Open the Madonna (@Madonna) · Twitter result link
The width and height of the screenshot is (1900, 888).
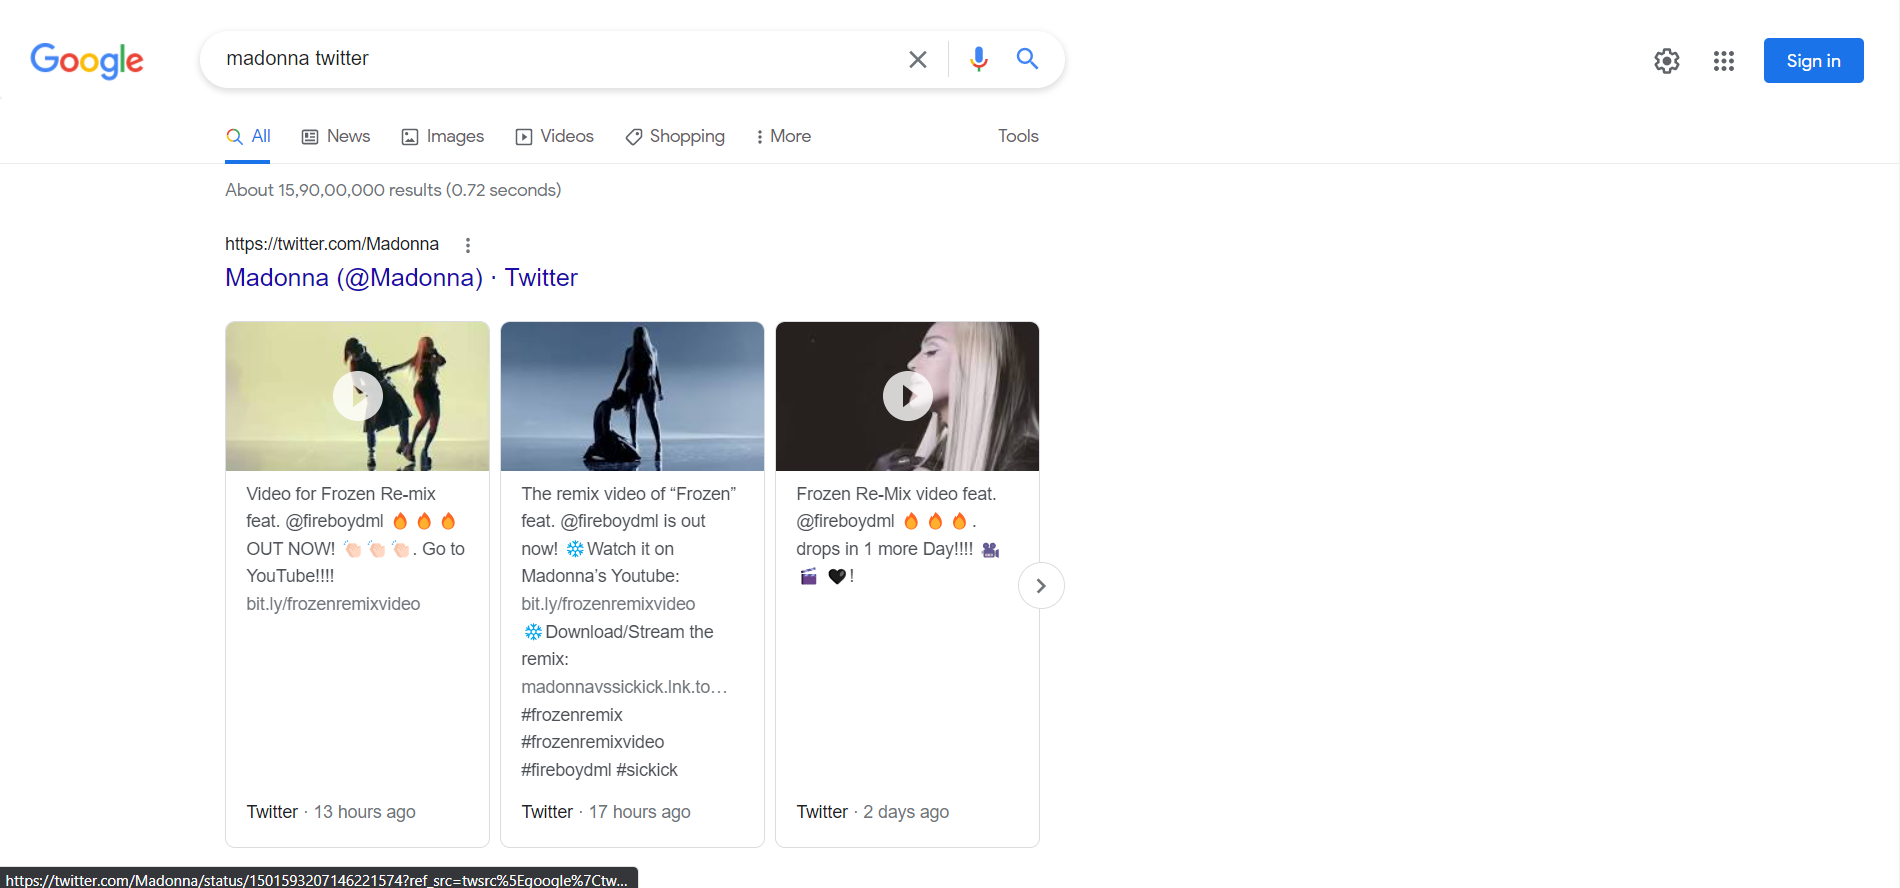(401, 278)
